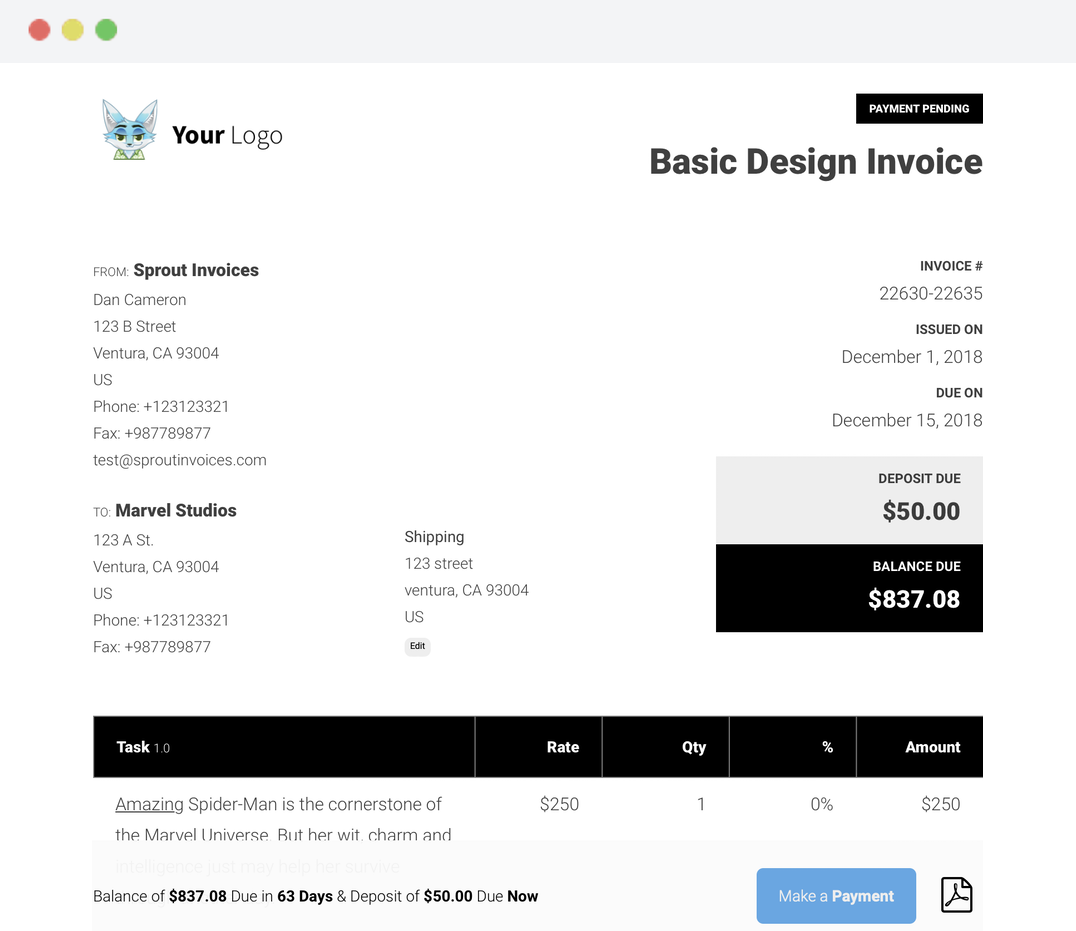Select invoice number 22630-22635
Viewport: 1076px width, 931px height.
coord(931,293)
